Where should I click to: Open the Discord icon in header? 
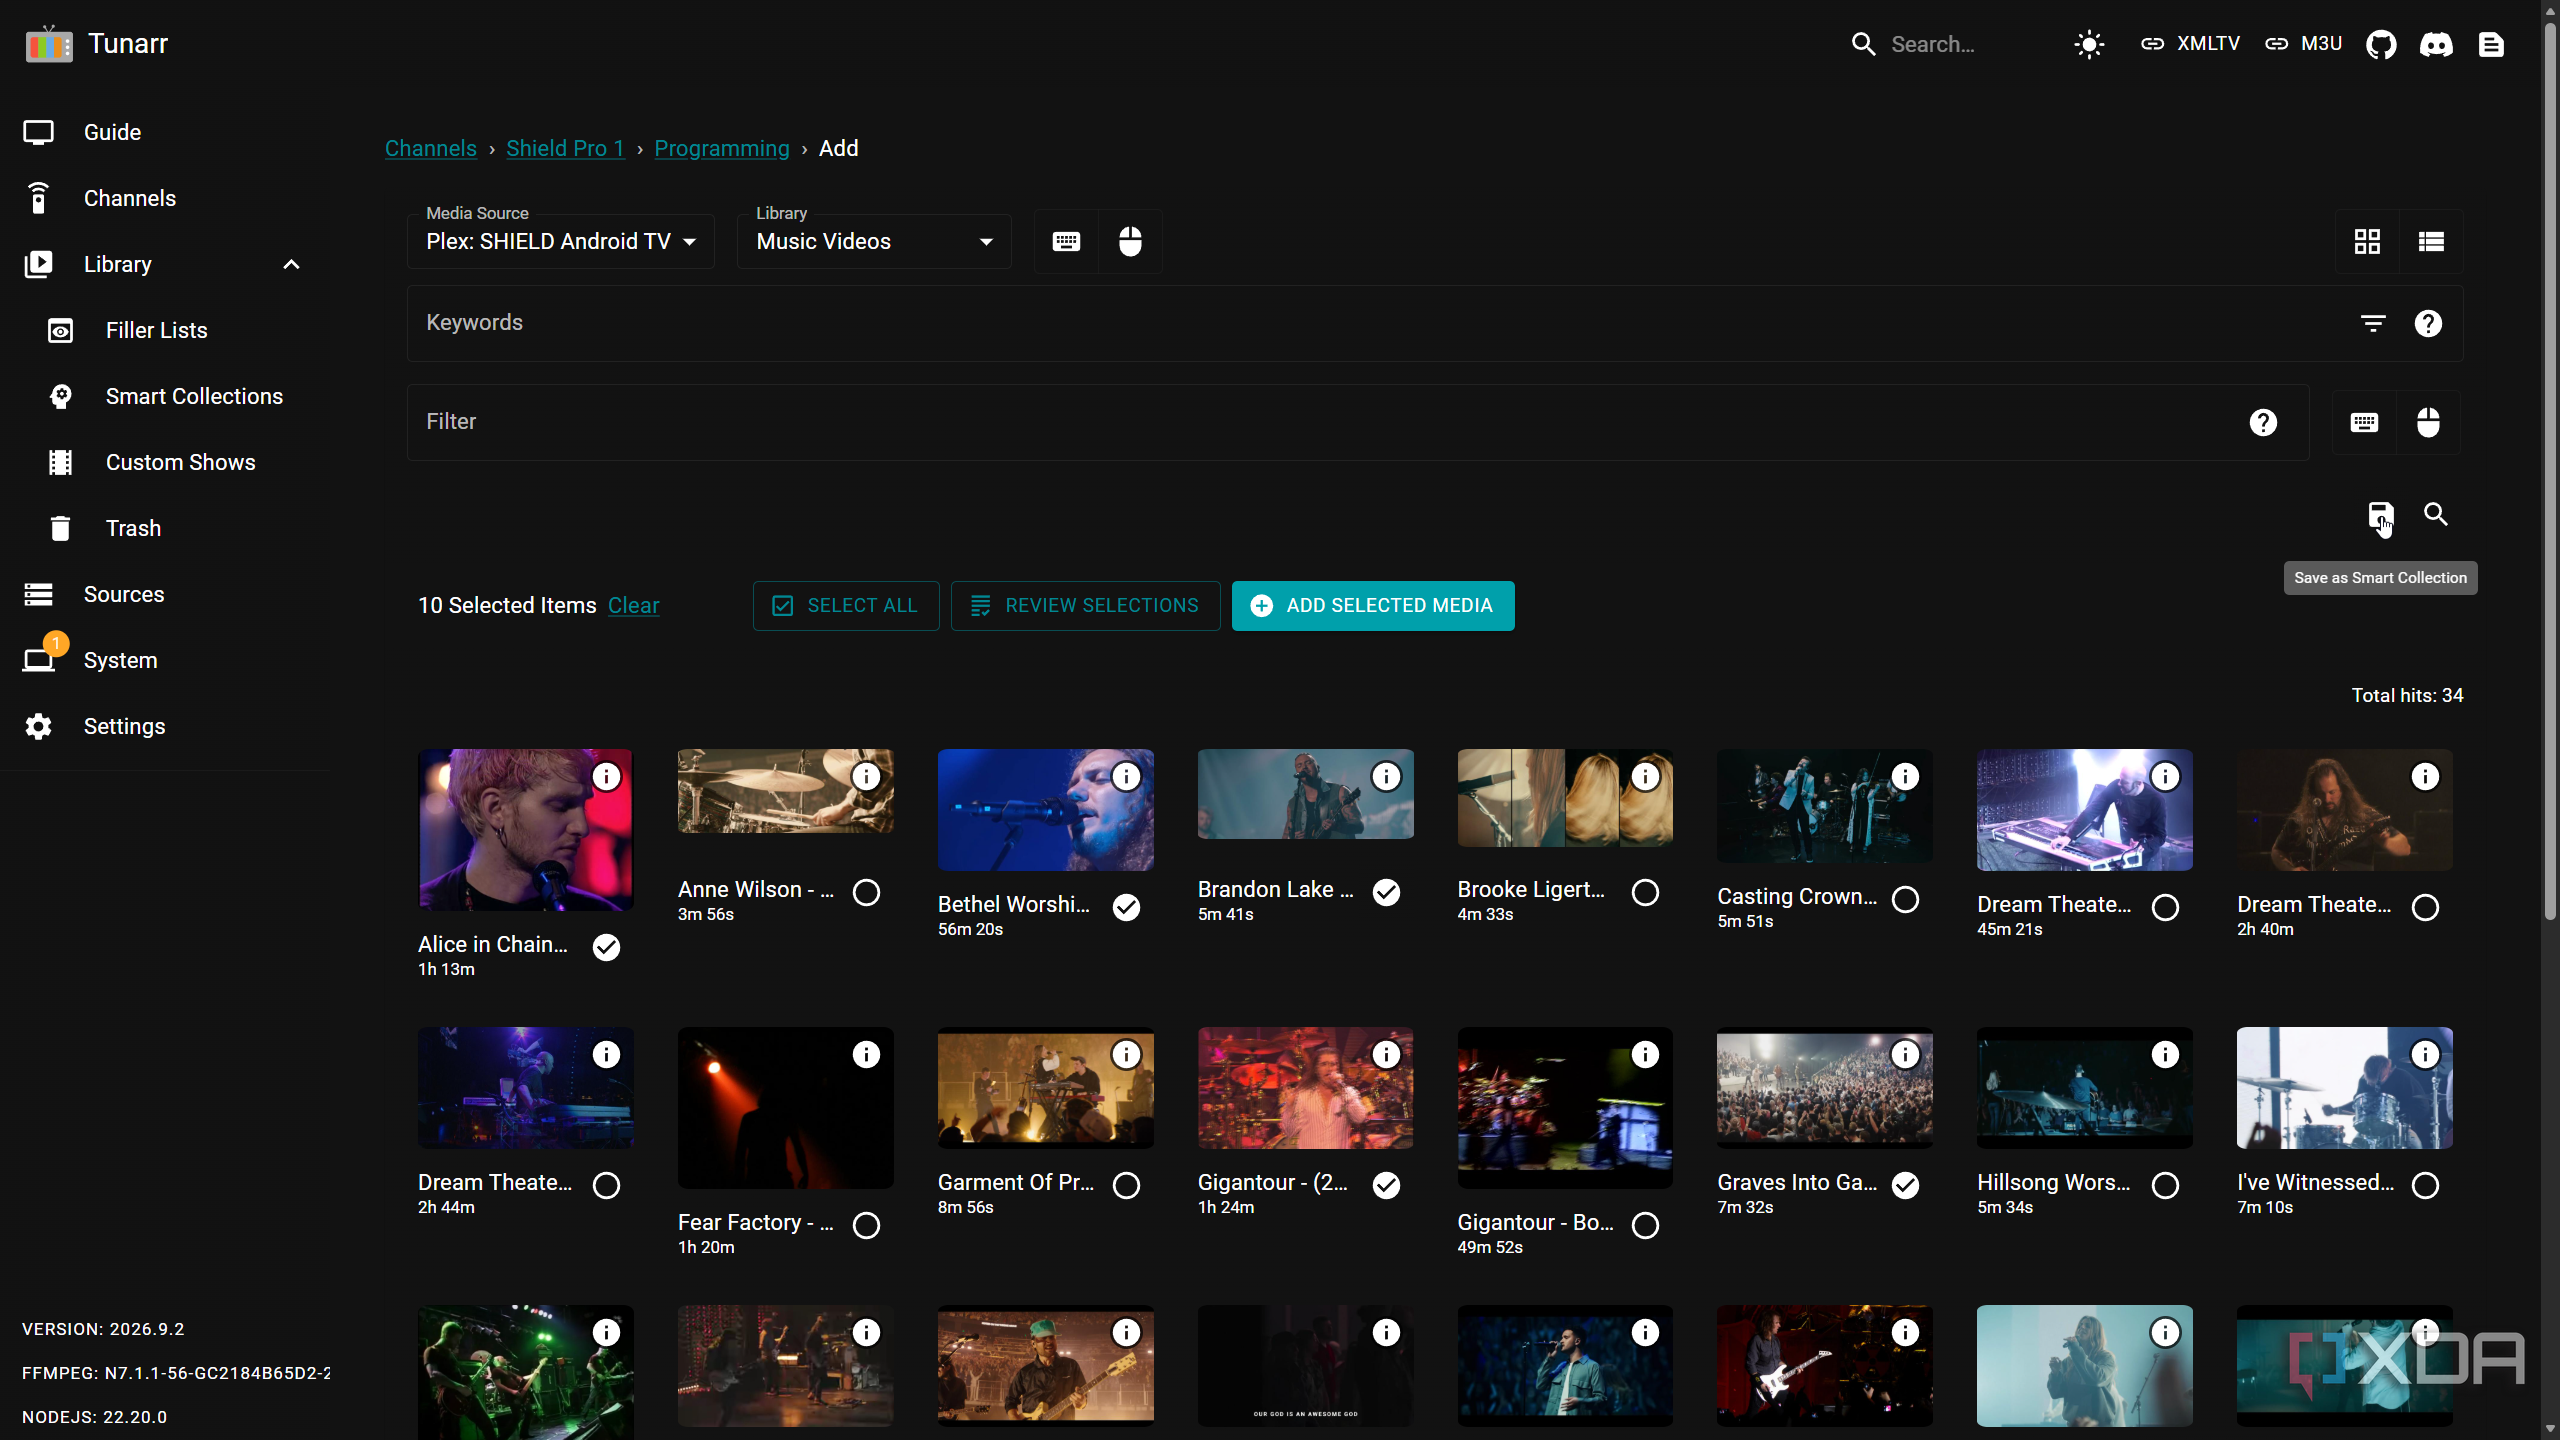pos(2436,44)
